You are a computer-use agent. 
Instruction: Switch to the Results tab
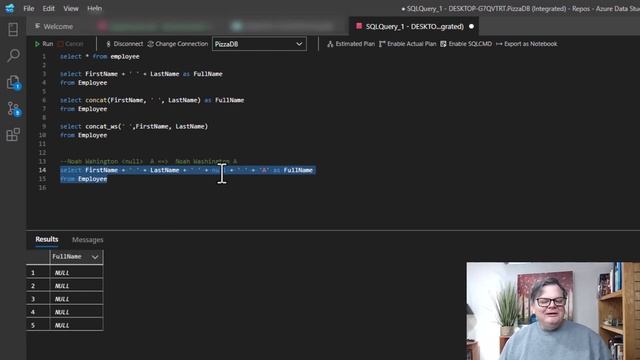(x=47, y=240)
